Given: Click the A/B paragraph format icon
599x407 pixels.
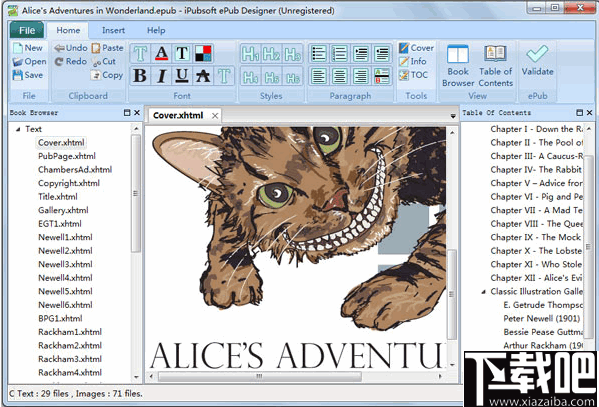Looking at the screenshot, I should click(382, 76).
